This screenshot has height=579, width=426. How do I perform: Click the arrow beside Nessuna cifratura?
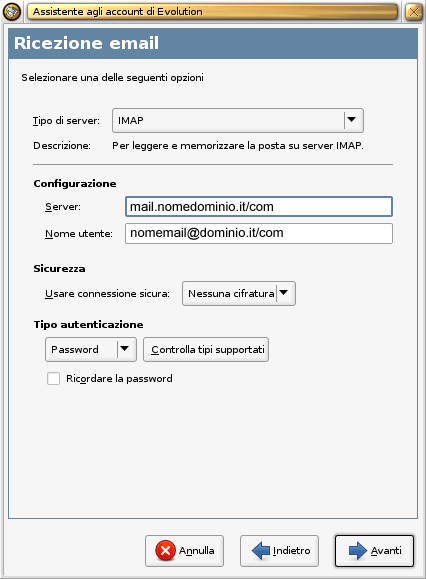point(284,293)
